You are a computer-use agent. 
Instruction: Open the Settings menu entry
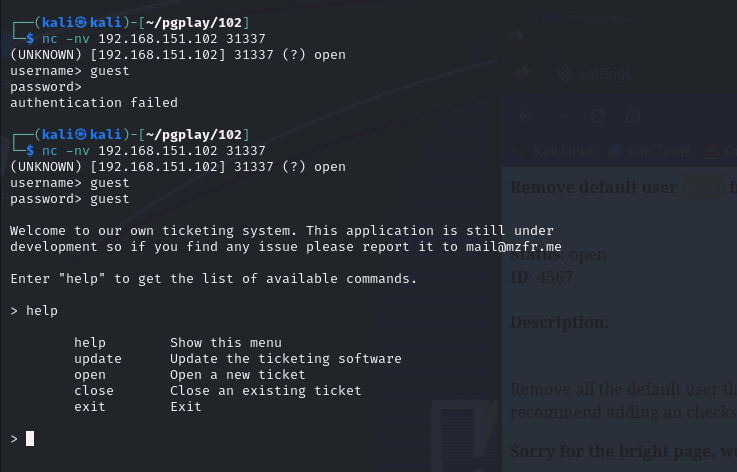[604, 74]
